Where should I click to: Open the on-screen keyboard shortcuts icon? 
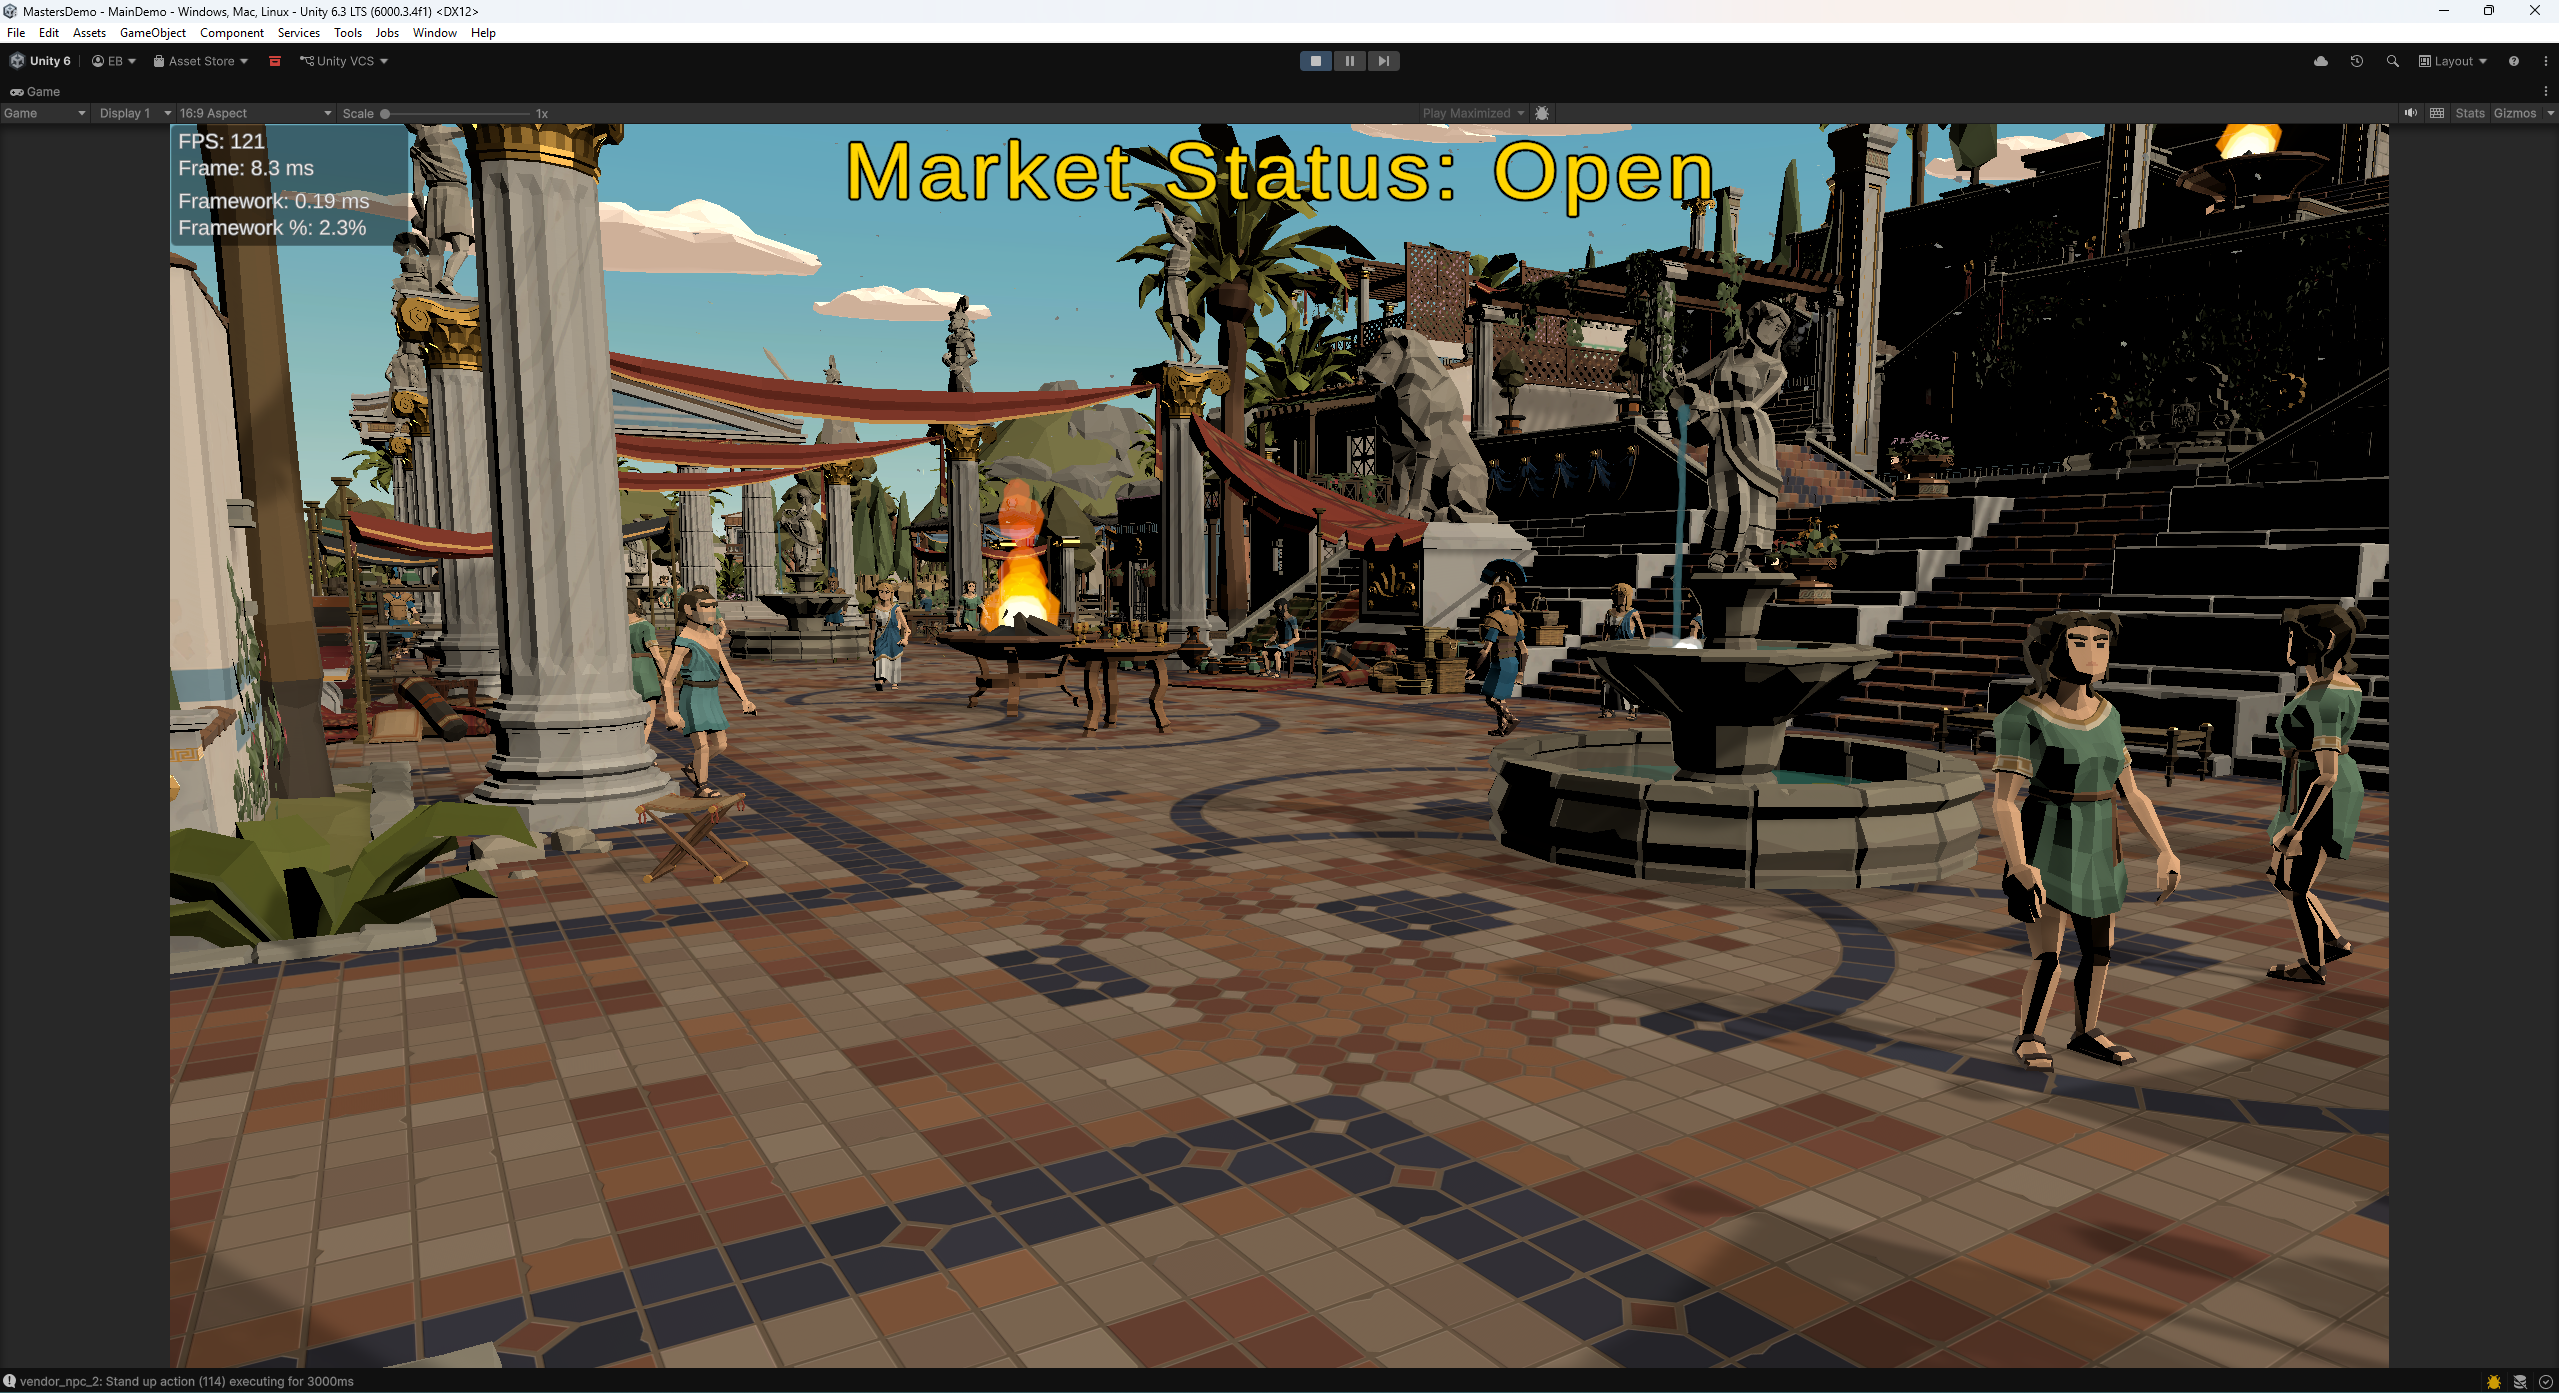pyautogui.click(x=2437, y=113)
